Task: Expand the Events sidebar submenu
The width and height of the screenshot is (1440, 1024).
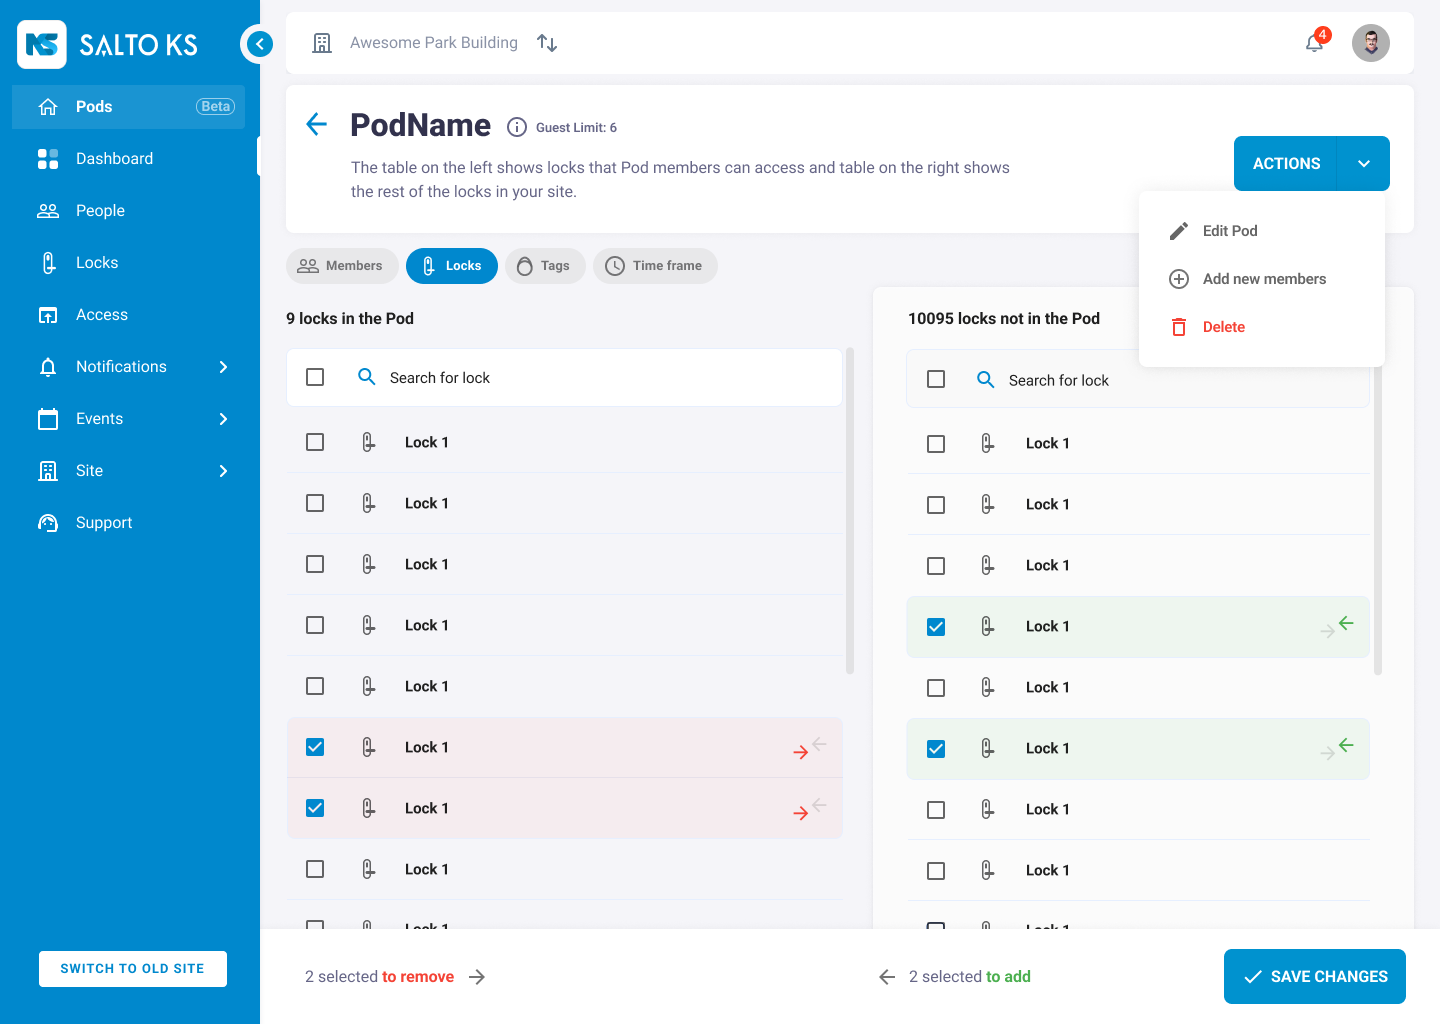Action: click(223, 419)
